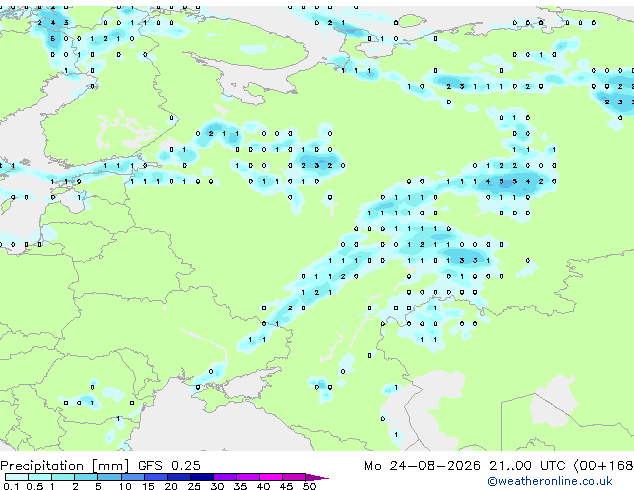This screenshot has width=634, height=490.
Task: Click the 25–30 mm navy legend swatch
Action: (202, 477)
